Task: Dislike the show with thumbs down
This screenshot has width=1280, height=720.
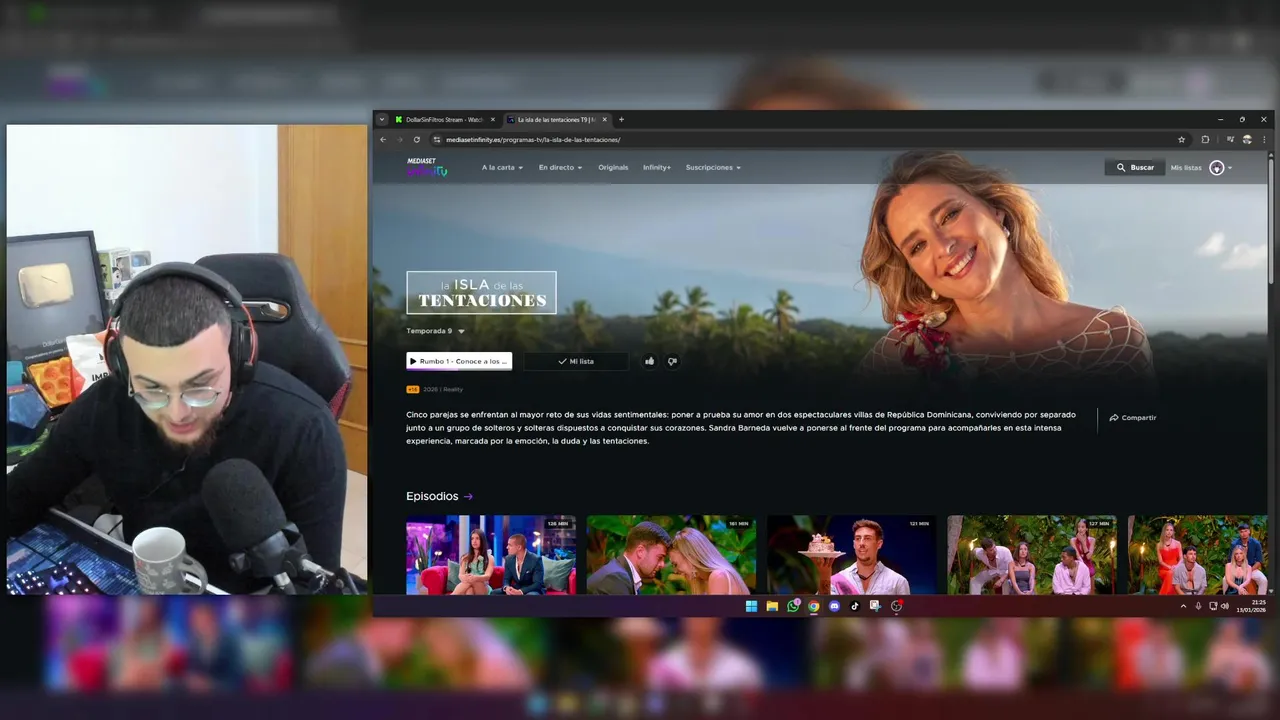Action: (672, 361)
